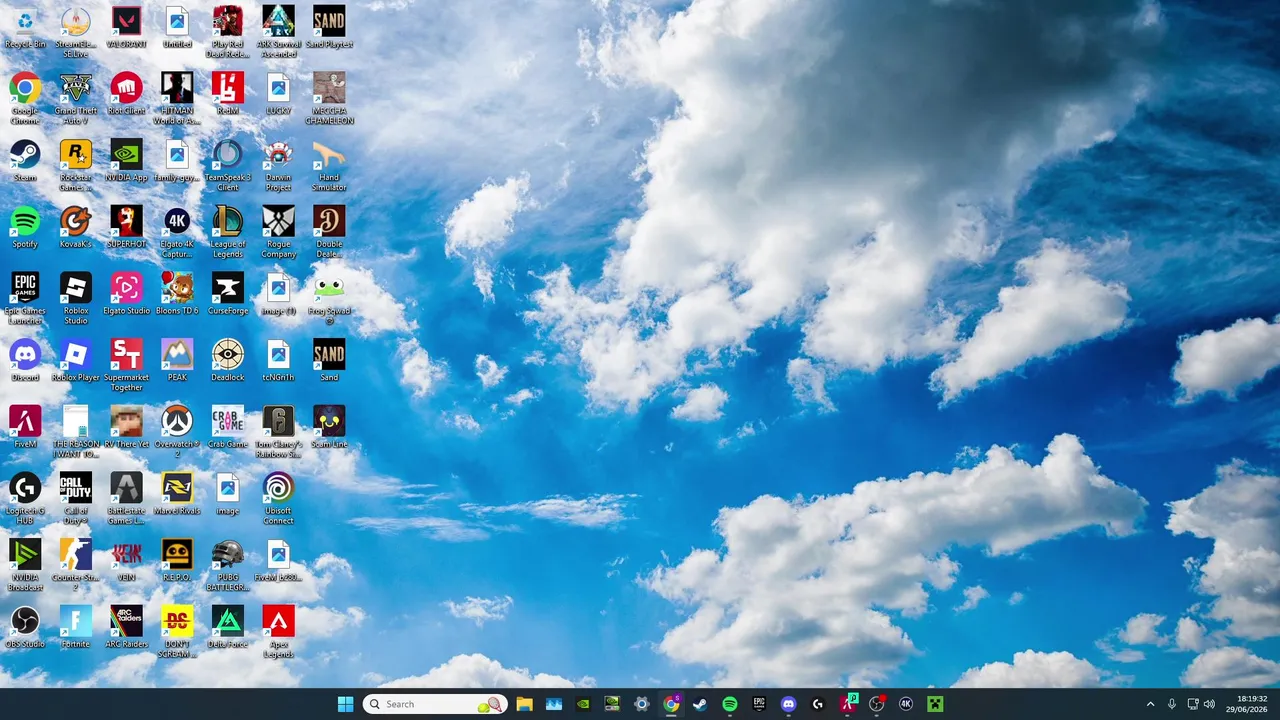Viewport: 1280px width, 720px height.
Task: Show hidden system tray icons
Action: [1150, 704]
